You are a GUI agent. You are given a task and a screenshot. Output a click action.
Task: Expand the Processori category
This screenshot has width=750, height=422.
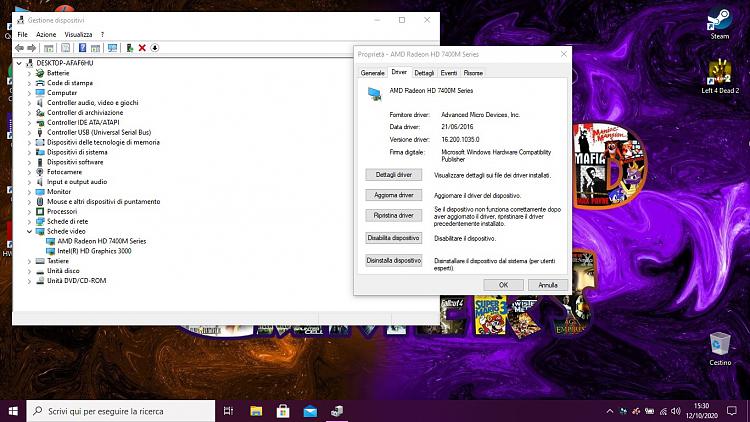pos(29,211)
